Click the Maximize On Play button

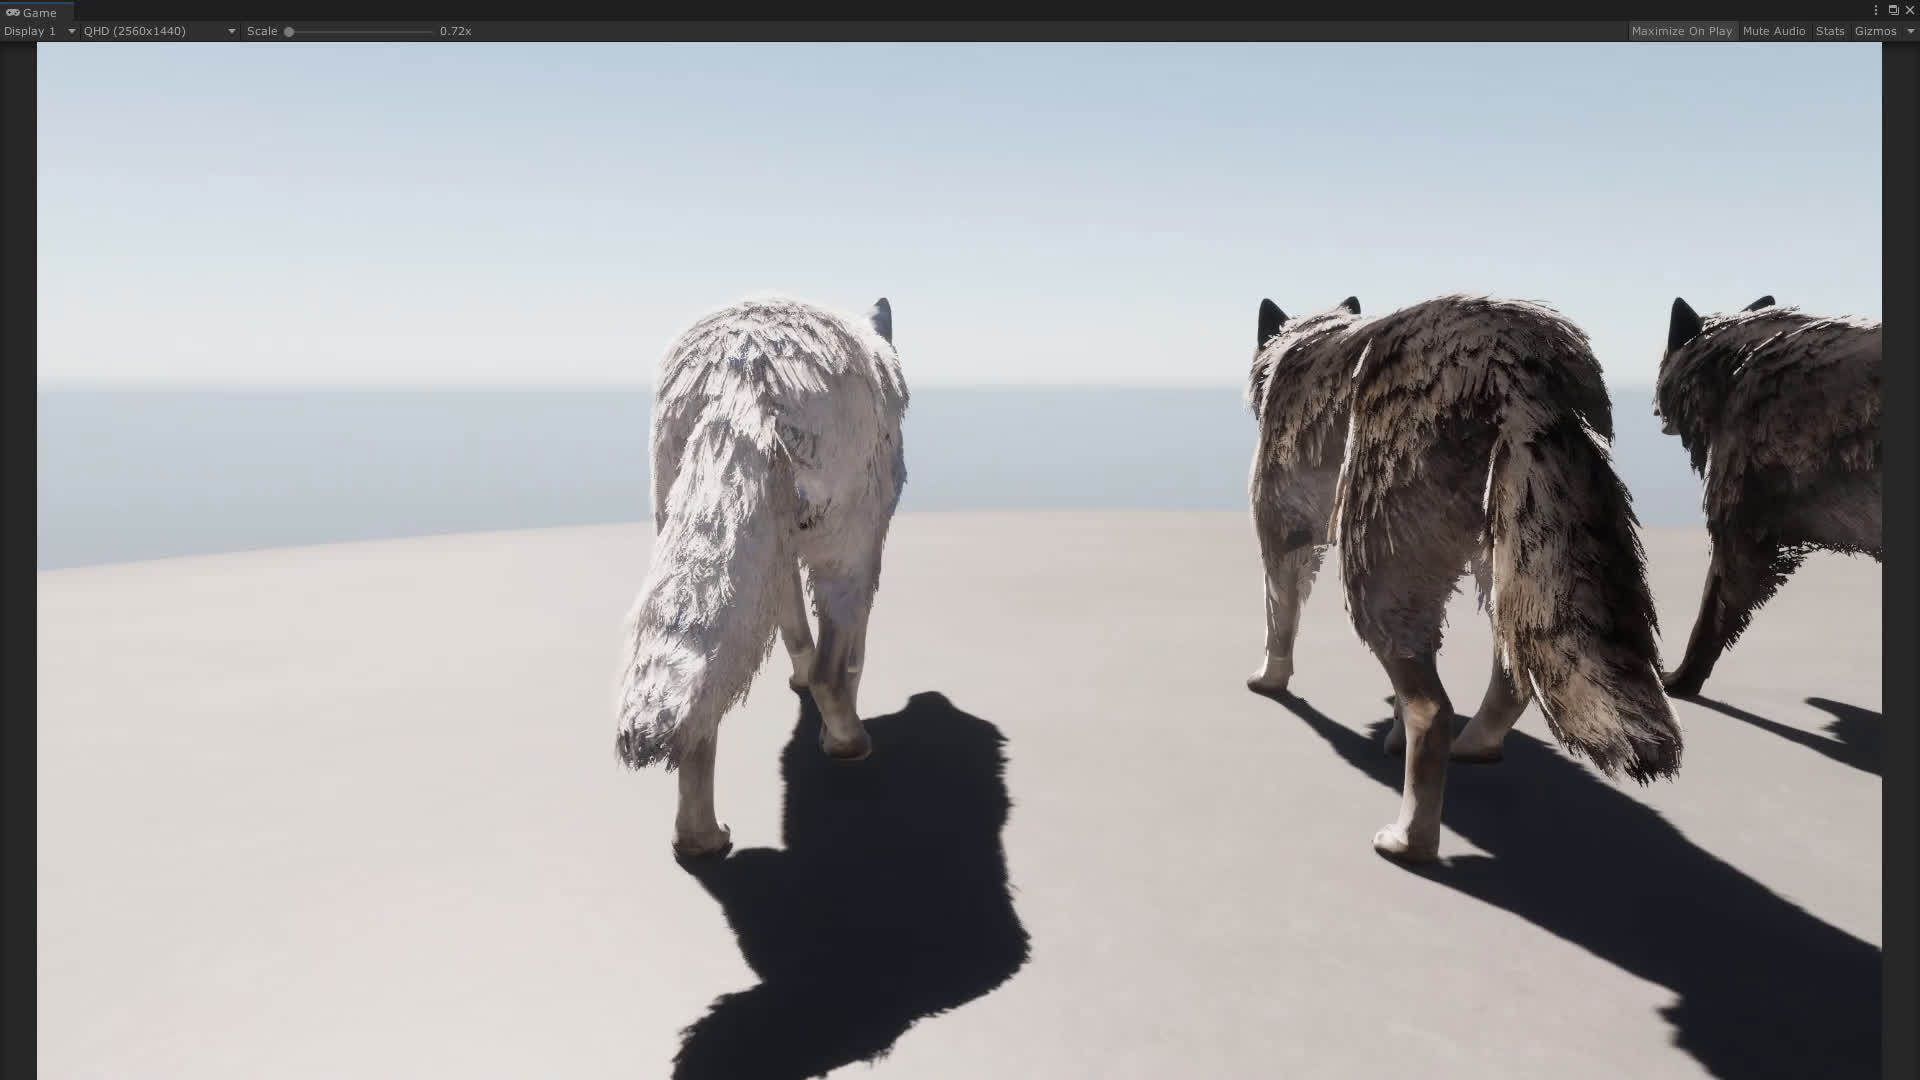point(1683,31)
